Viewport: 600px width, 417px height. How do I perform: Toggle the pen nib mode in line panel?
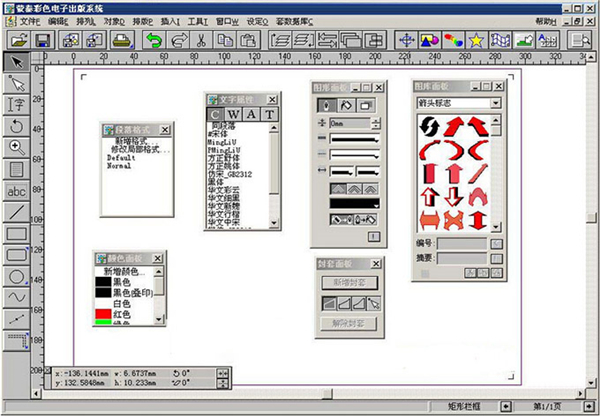[328, 105]
